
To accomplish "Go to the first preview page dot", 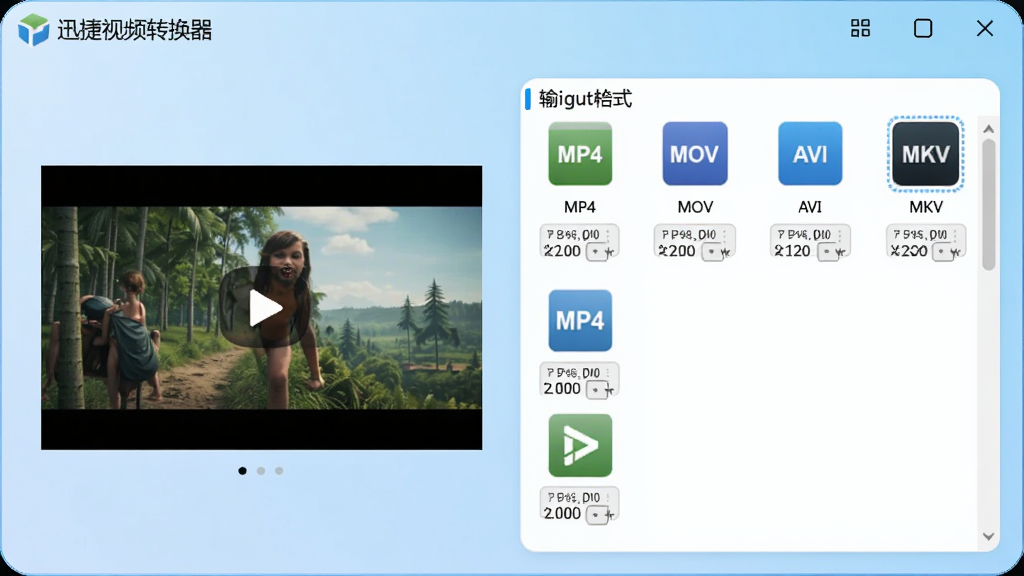I will (x=242, y=471).
